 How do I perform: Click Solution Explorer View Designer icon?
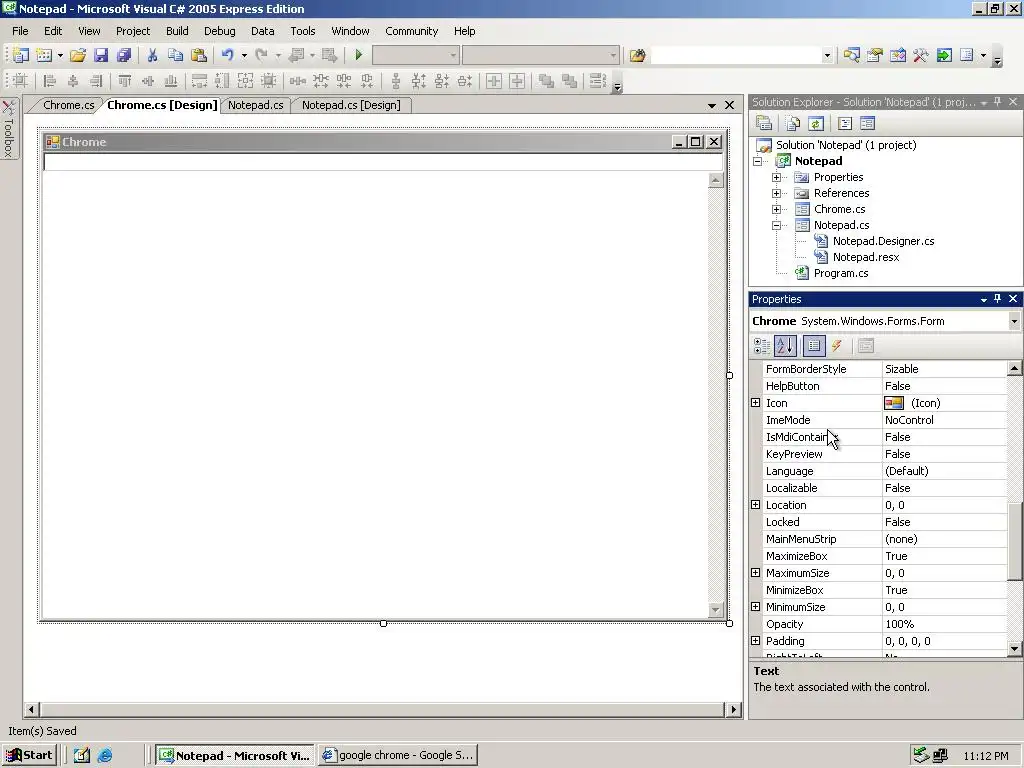(867, 123)
